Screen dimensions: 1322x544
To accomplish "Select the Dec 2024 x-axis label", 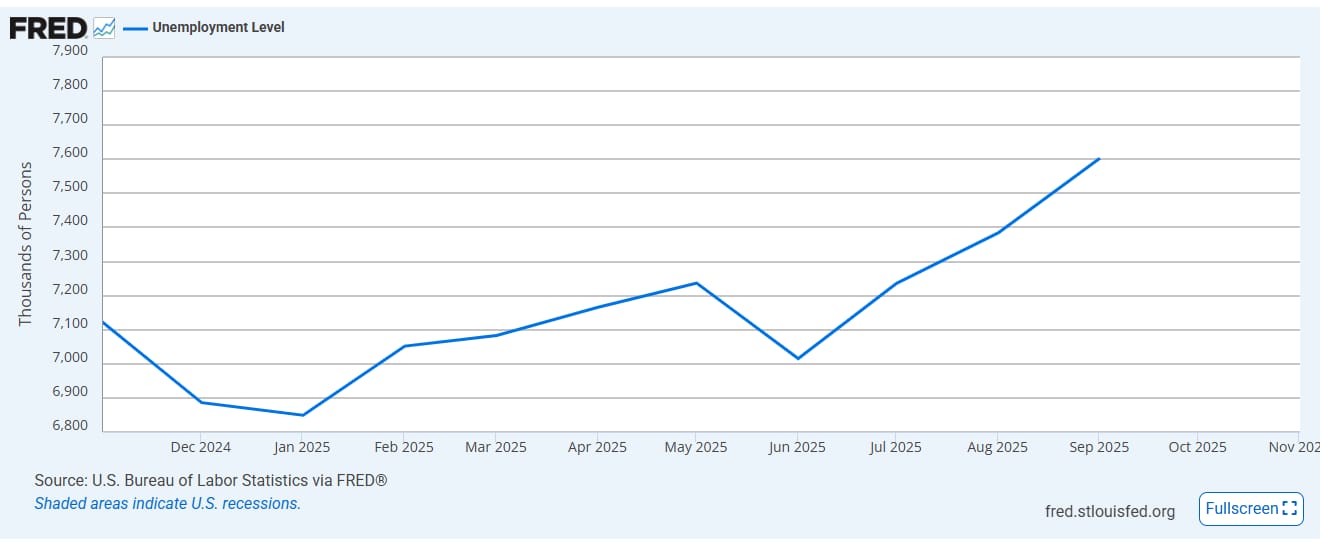I will coord(200,447).
